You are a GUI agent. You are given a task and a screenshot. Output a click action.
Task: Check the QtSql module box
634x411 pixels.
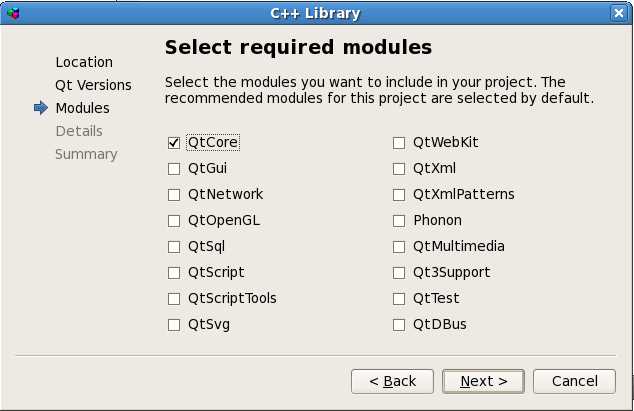click(x=174, y=247)
